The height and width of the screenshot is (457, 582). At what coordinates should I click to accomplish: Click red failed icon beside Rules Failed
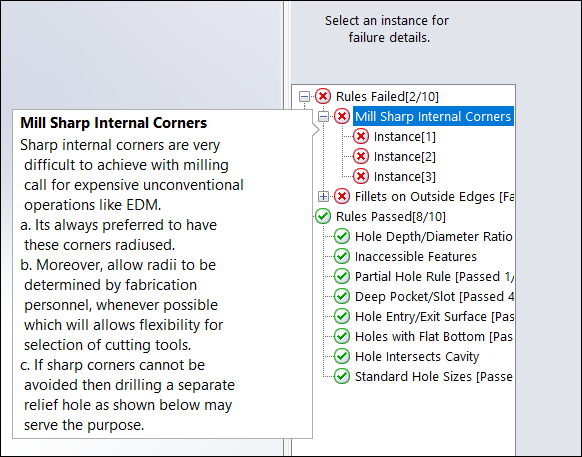pyautogui.click(x=323, y=97)
